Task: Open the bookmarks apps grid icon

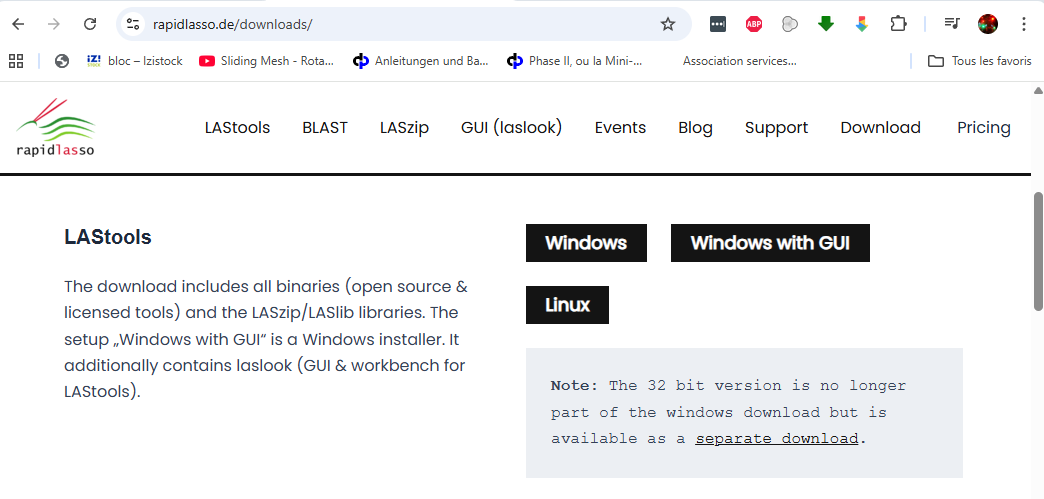Action: [16, 61]
